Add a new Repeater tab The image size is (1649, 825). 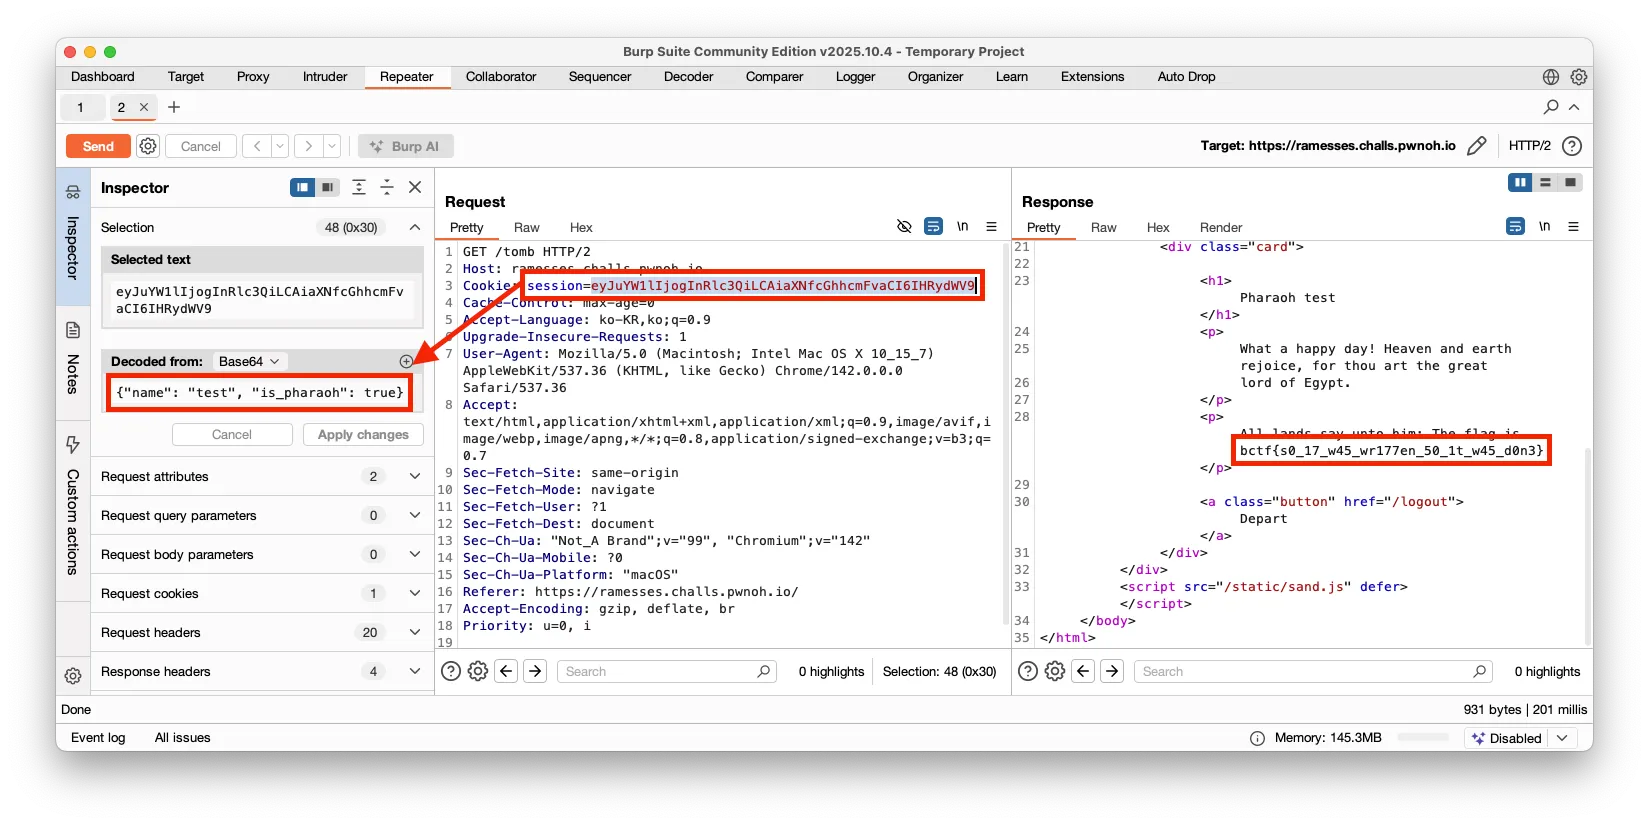[x=174, y=107]
